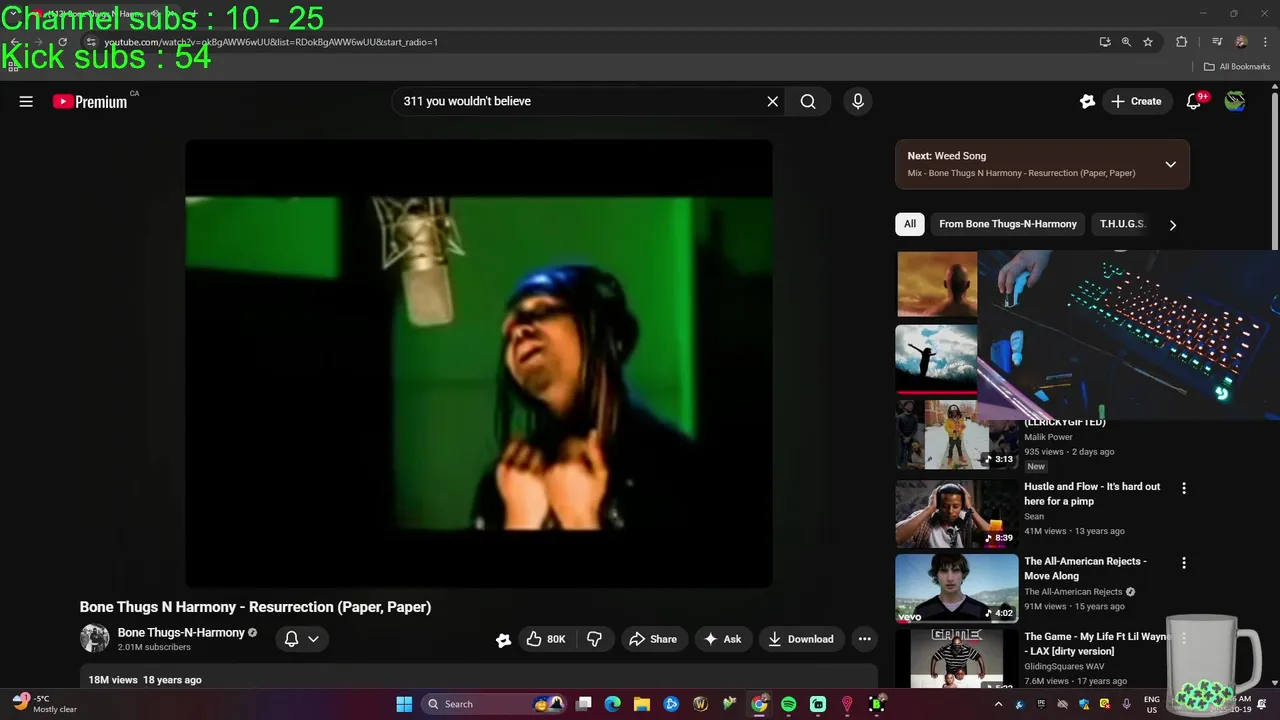Select the T.H.U.G.S. filter chip
The image size is (1280, 720).
click(1121, 224)
